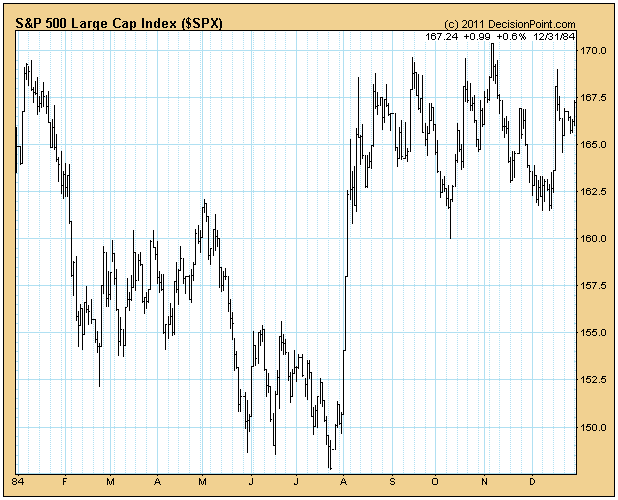Click the 157.5 price axis label

point(592,286)
